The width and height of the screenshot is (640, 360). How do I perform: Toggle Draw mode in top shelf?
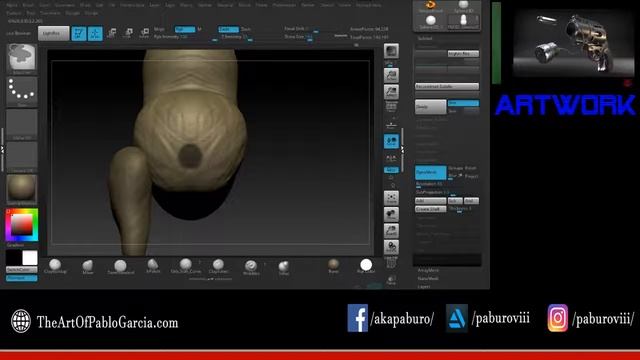[95, 33]
